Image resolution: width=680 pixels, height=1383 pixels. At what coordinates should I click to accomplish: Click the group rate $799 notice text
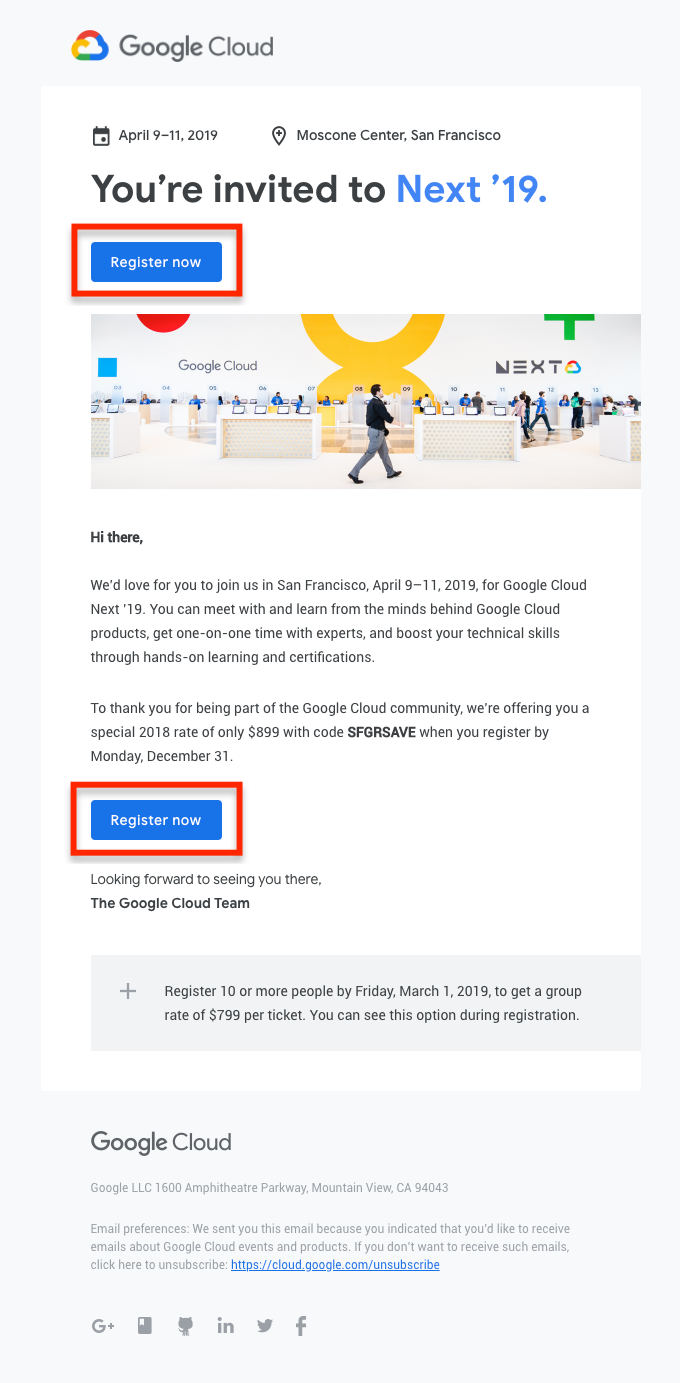point(373,1003)
